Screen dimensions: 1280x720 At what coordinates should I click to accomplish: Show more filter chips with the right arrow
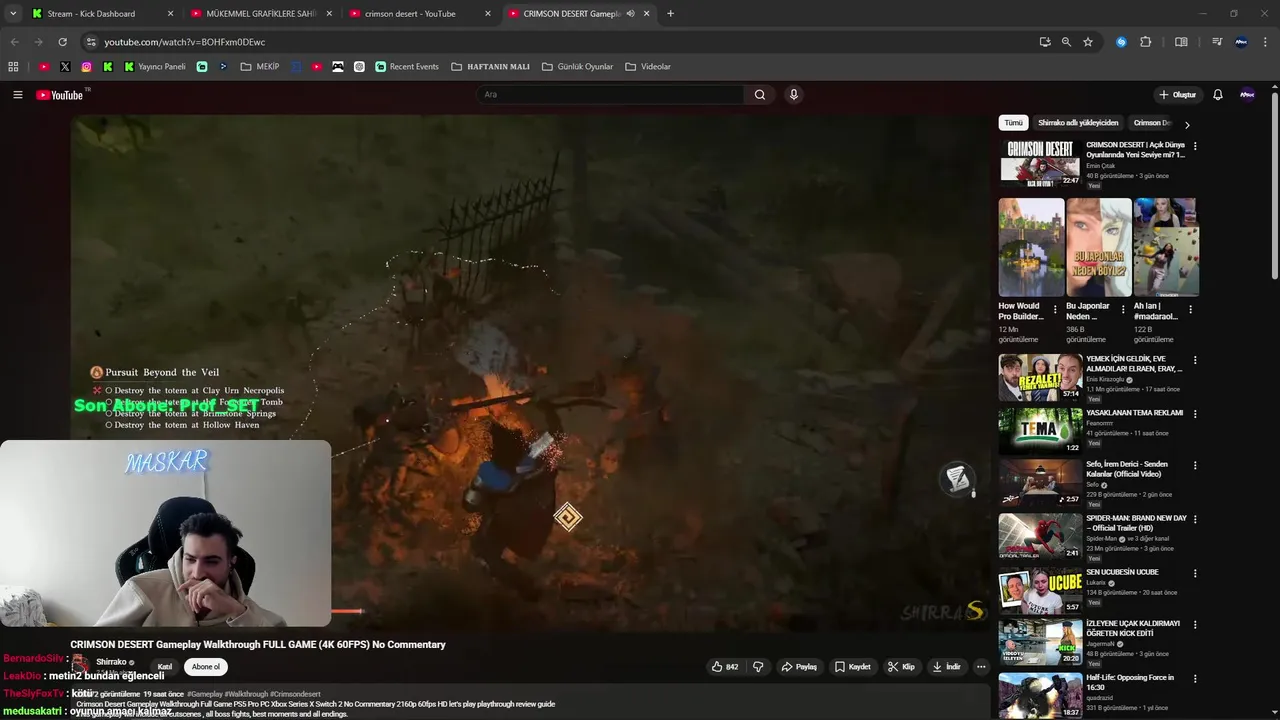point(1187,125)
